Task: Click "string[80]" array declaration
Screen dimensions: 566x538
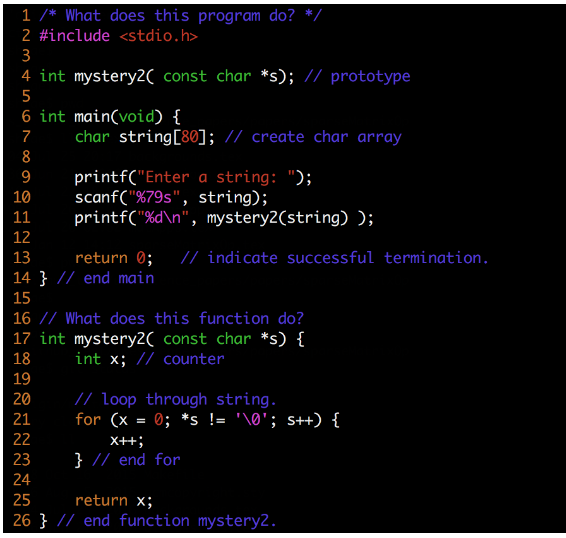Action: tap(162, 137)
